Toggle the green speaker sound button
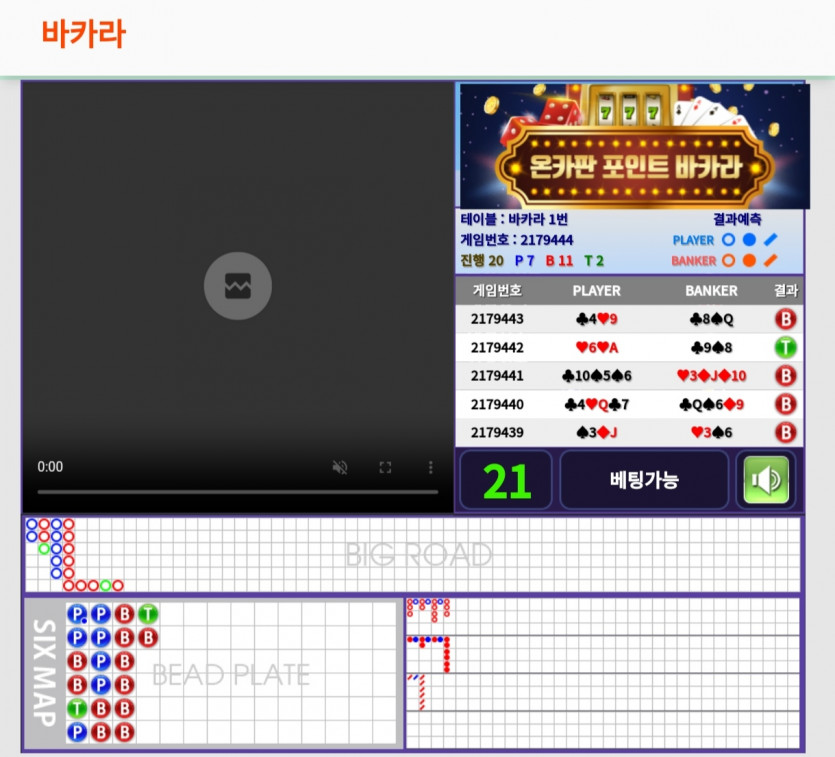This screenshot has width=835, height=757. click(766, 480)
